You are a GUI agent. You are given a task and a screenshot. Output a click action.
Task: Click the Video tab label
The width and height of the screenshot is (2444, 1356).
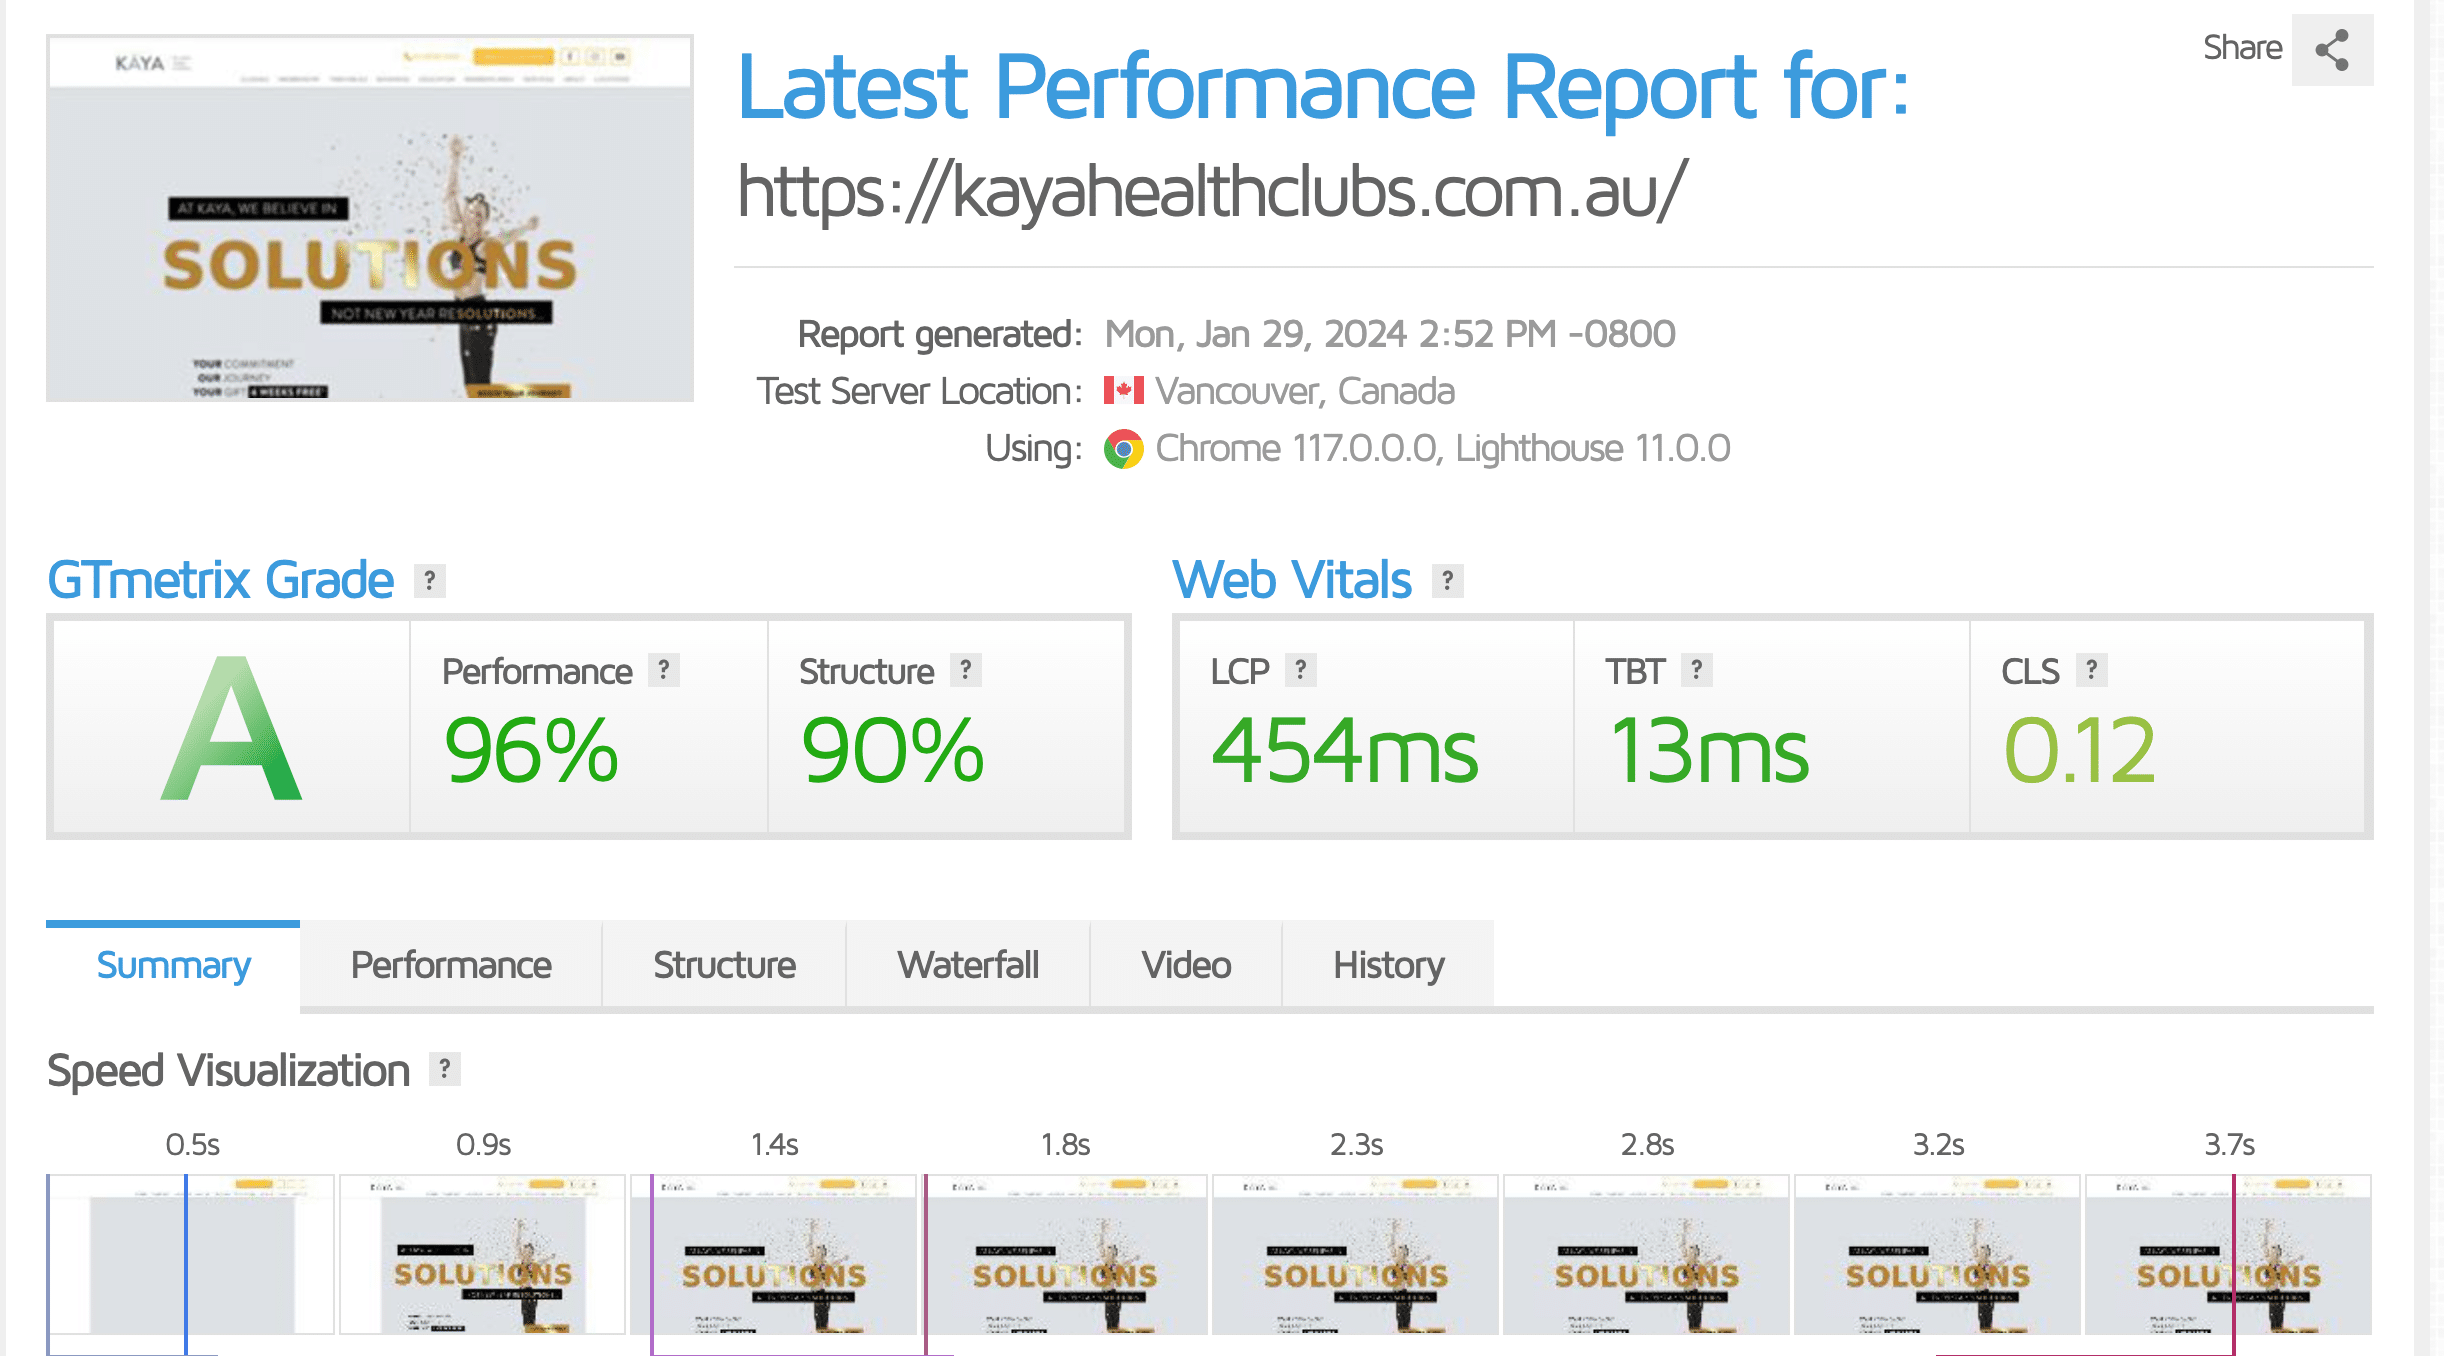[1185, 964]
